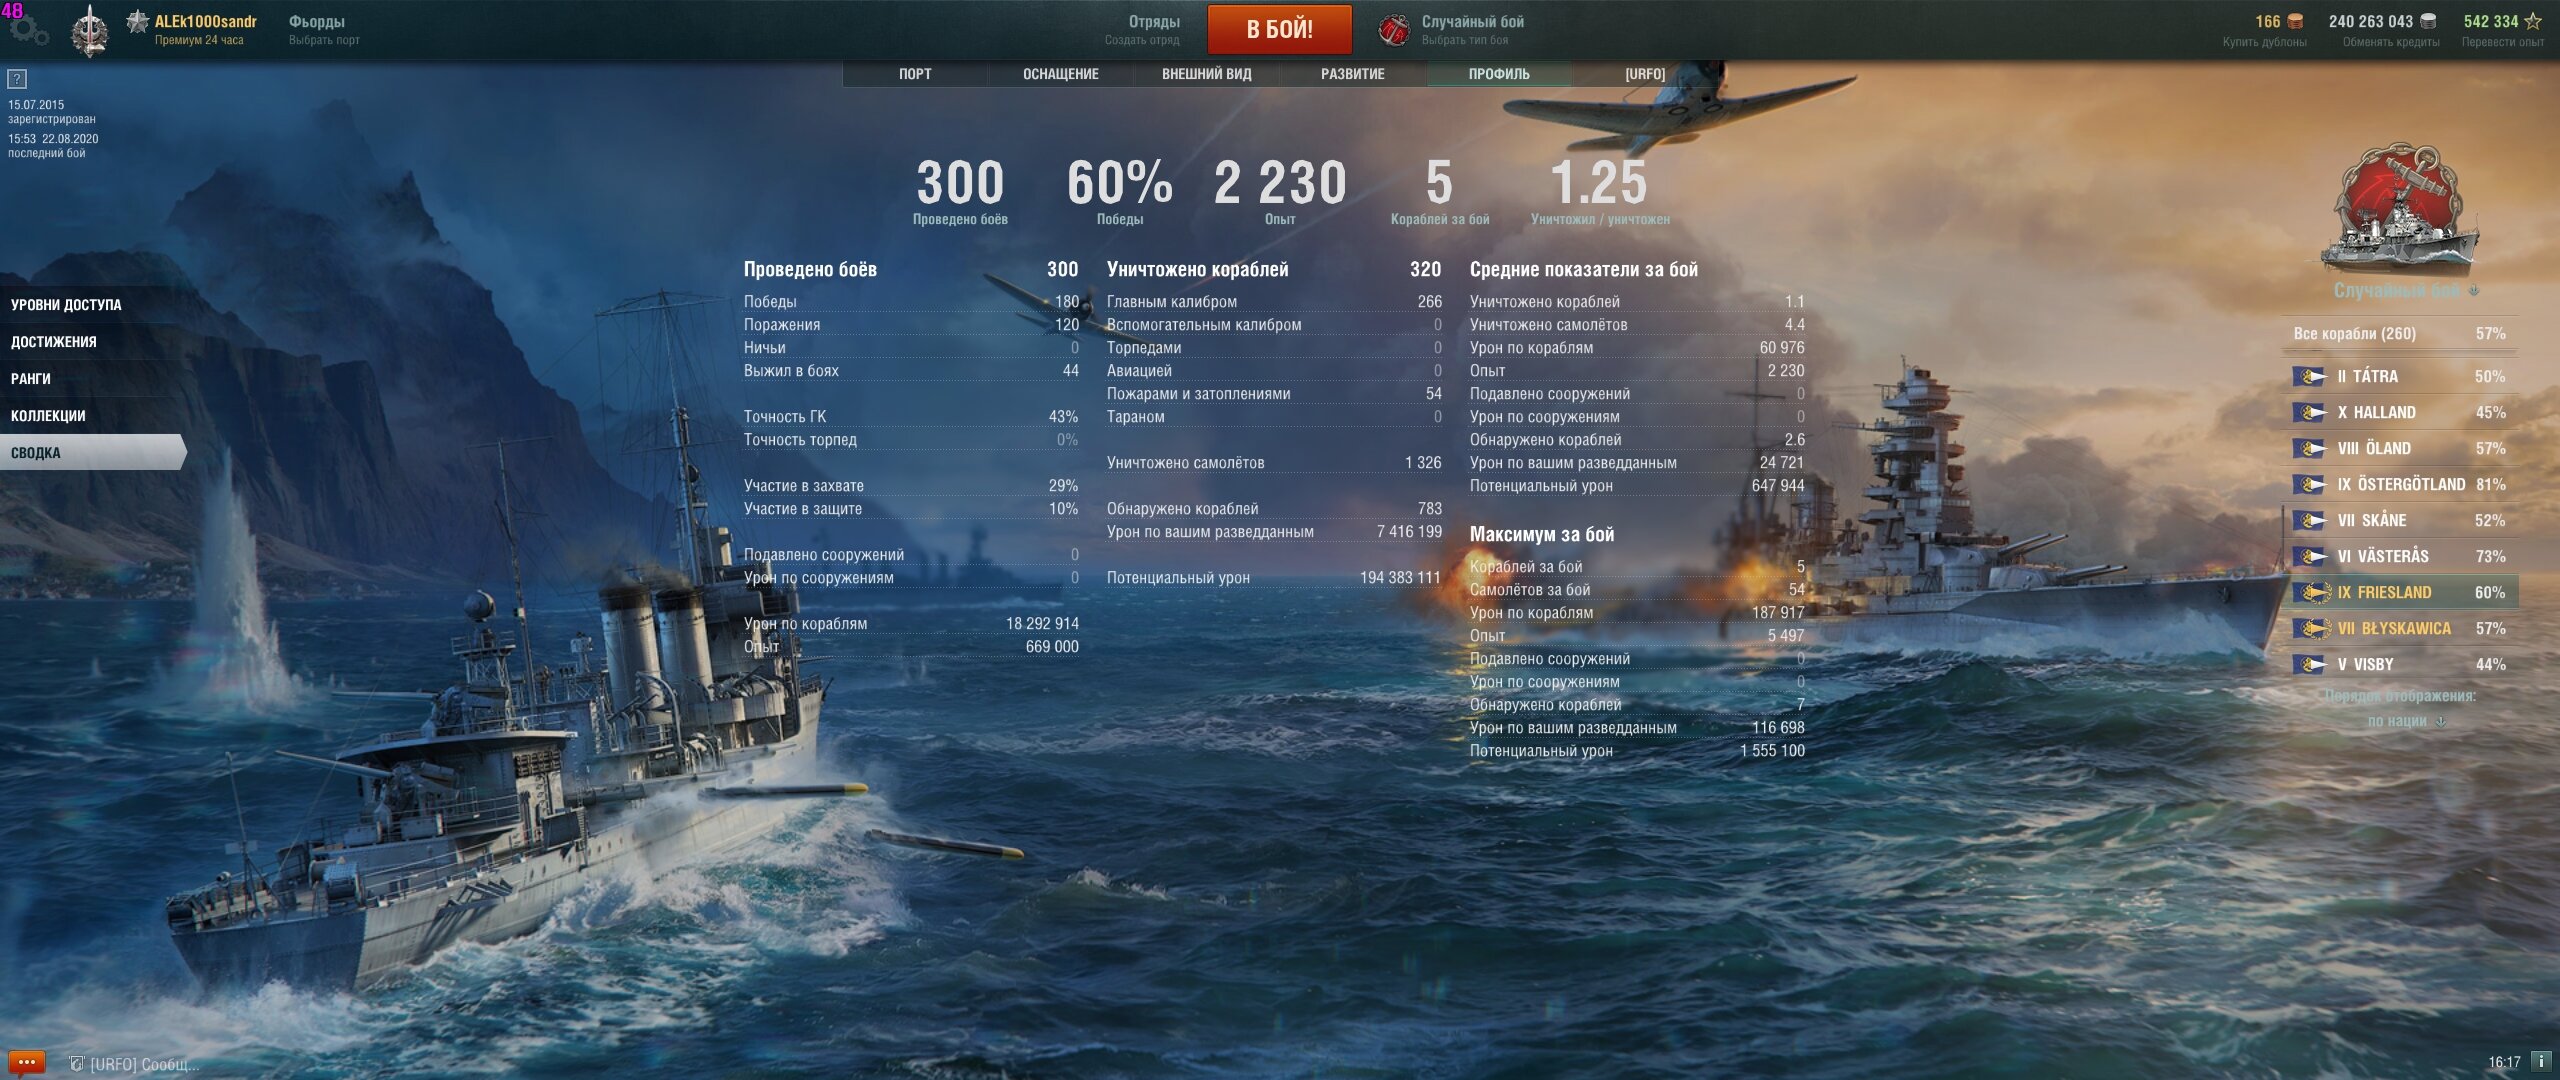This screenshot has width=2560, height=1080.
Task: Start battle with В БОЙ! button
Action: (1279, 29)
